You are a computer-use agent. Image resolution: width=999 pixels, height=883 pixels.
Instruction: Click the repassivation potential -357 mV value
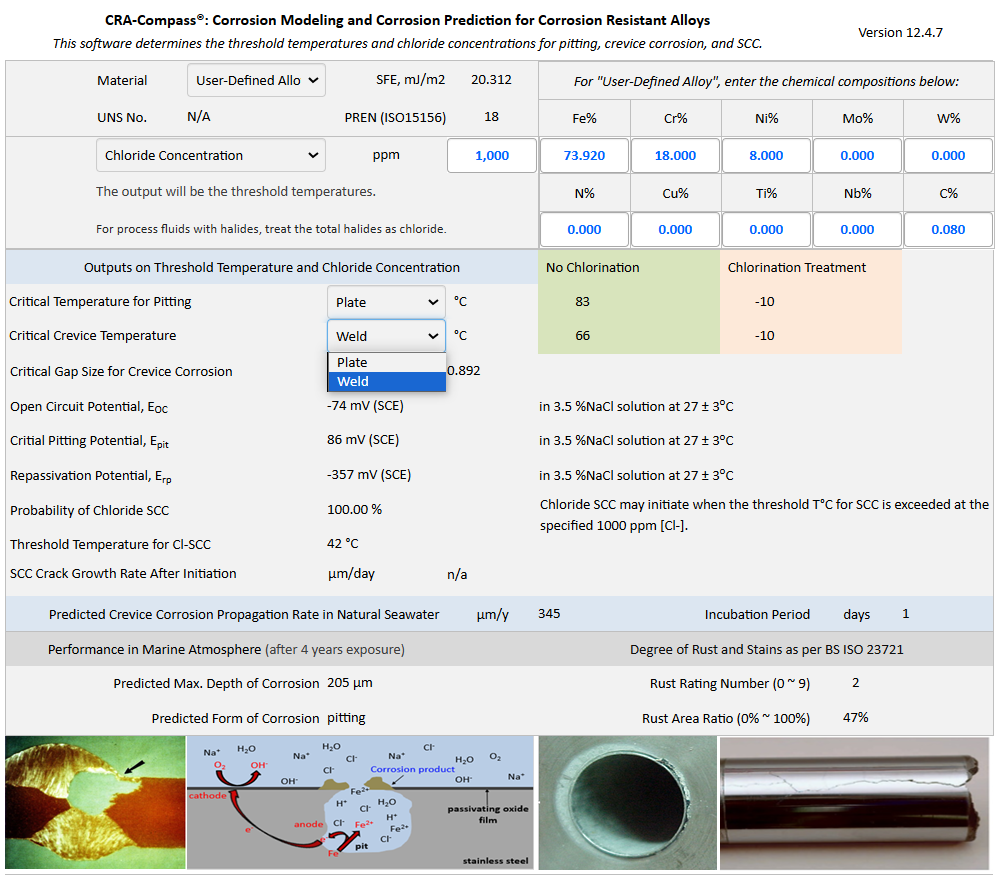369,475
